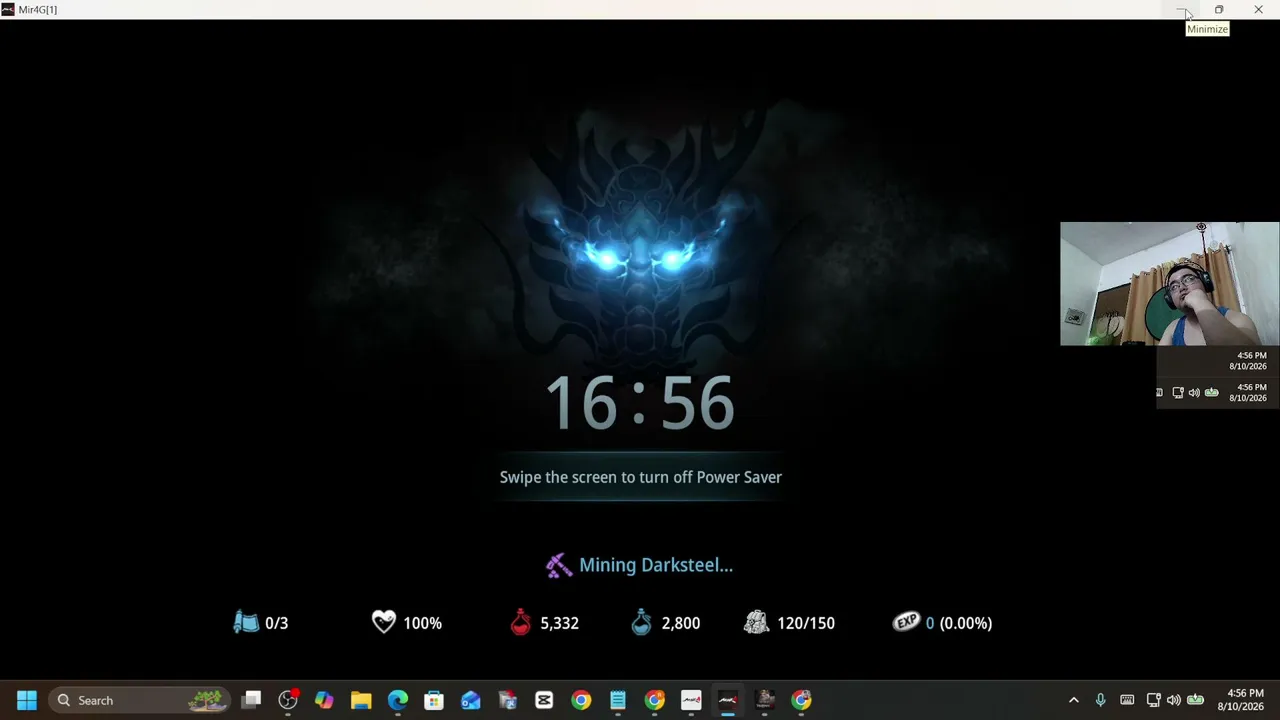Minimize the Mir4G window

pos(1181,10)
